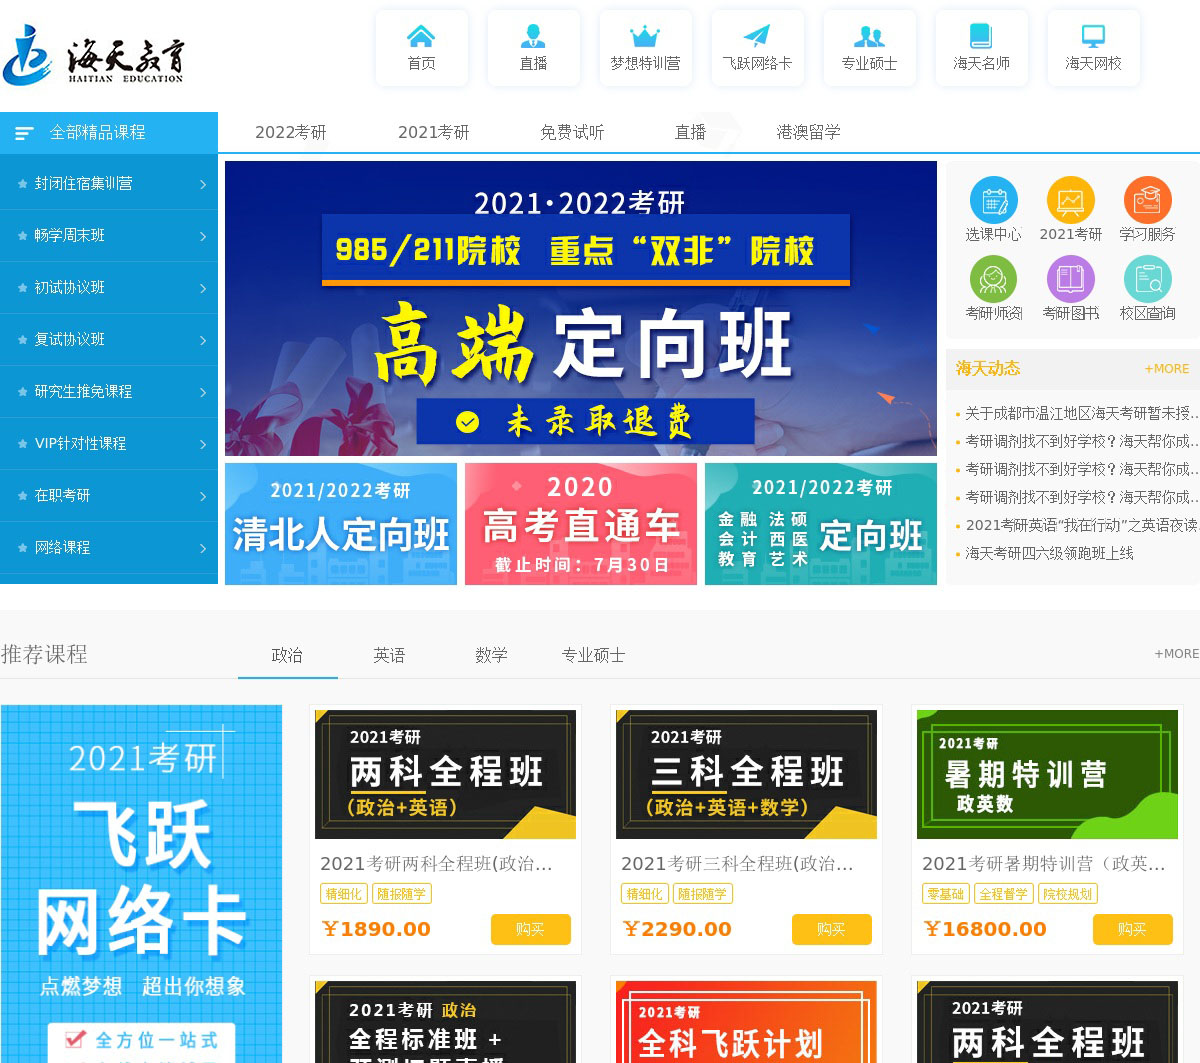Open news 海天考研四六级领跑班上线
Viewport: 1200px width, 1063px height.
coord(1049,553)
